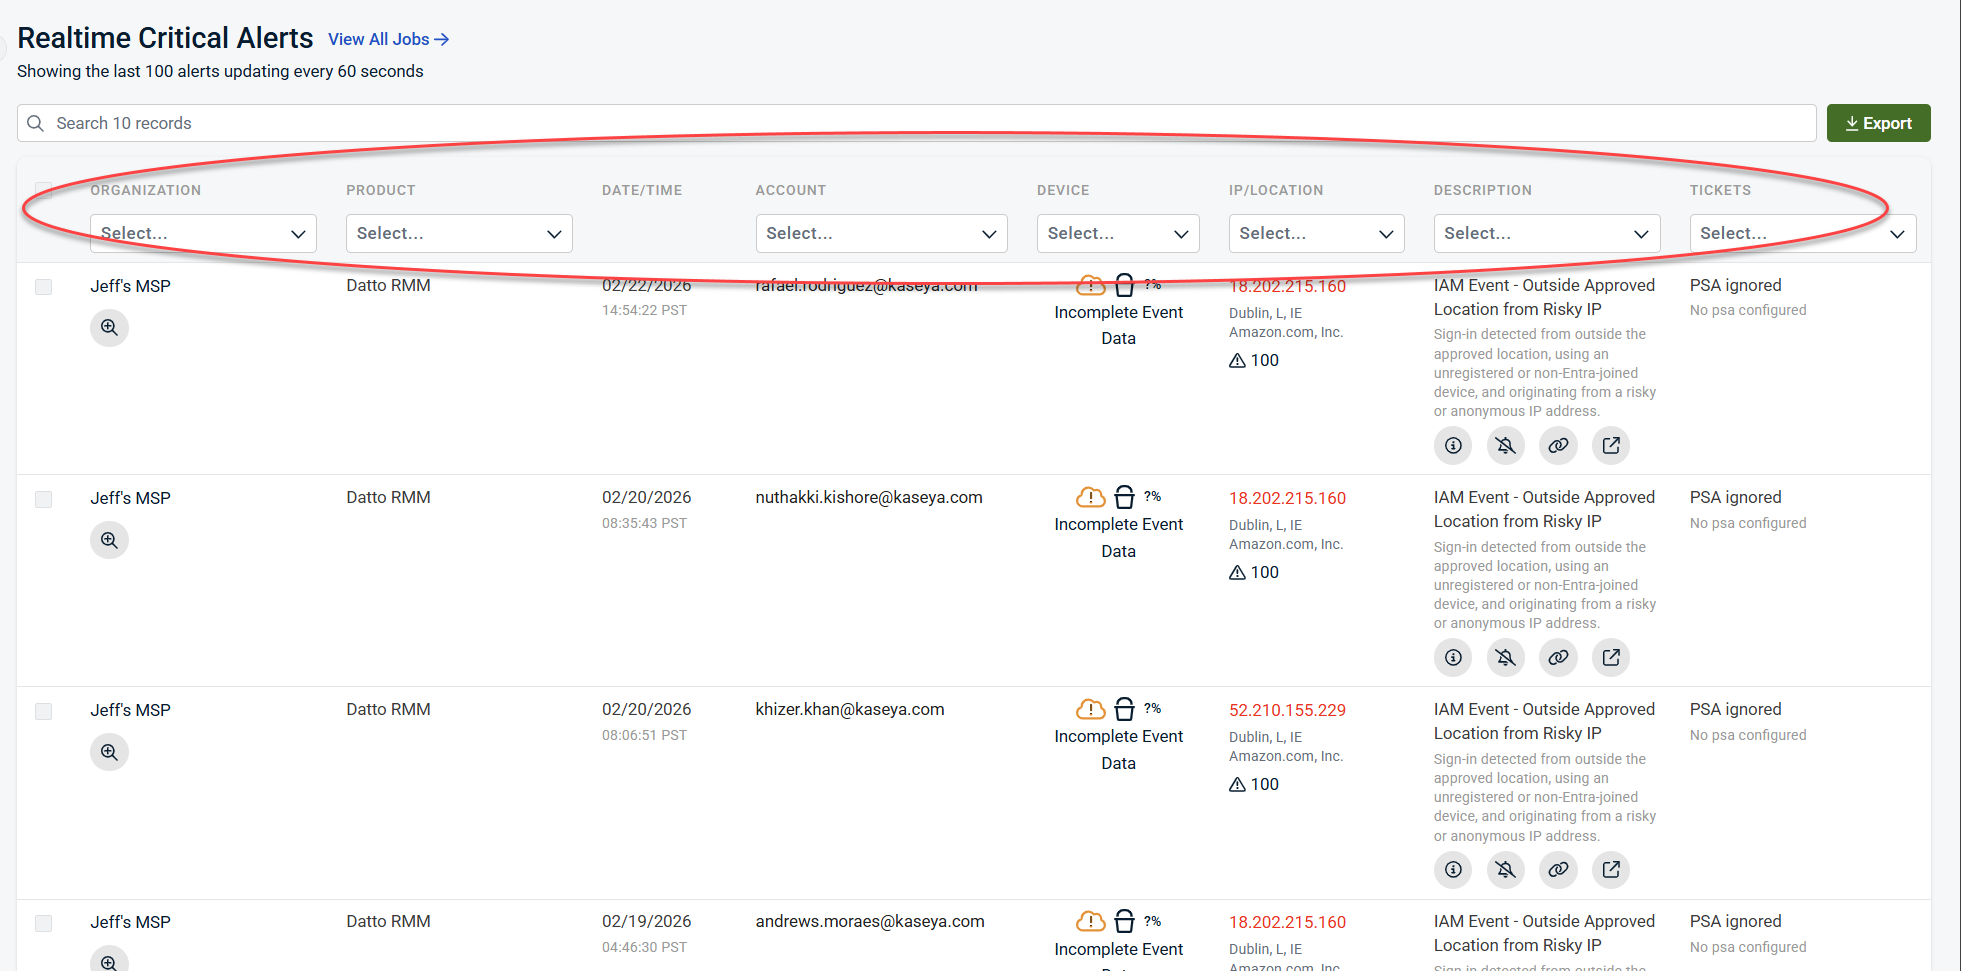Image resolution: width=1961 pixels, height=971 pixels.
Task: Click cloud warning device icon for nuthakki.kishore
Action: tap(1090, 498)
